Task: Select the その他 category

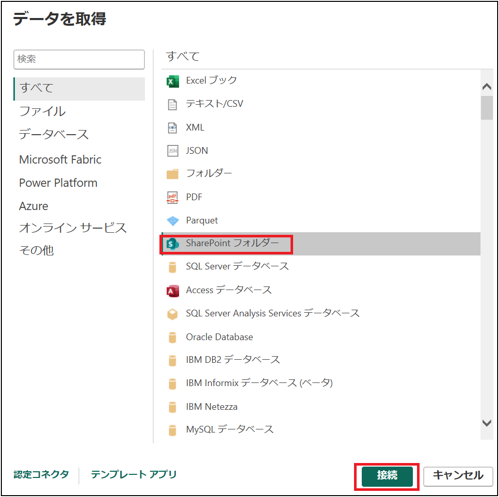Action: click(36, 250)
